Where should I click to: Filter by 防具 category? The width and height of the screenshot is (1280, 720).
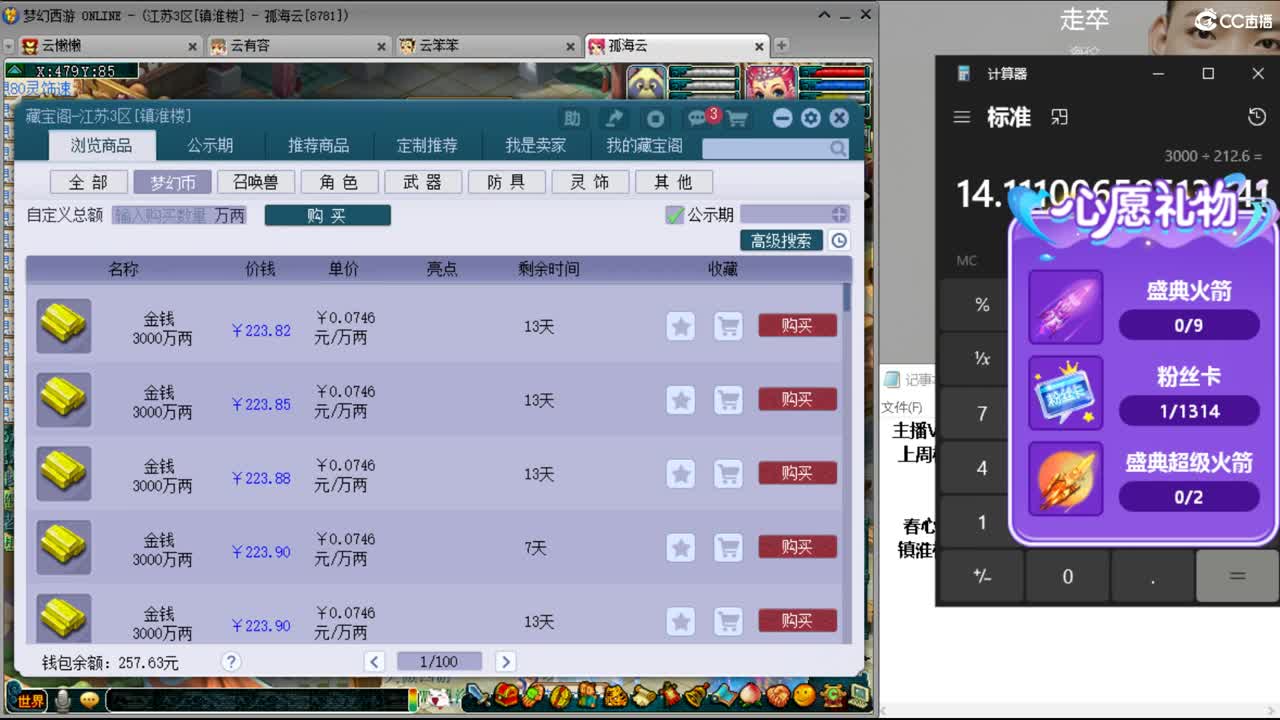click(x=507, y=182)
